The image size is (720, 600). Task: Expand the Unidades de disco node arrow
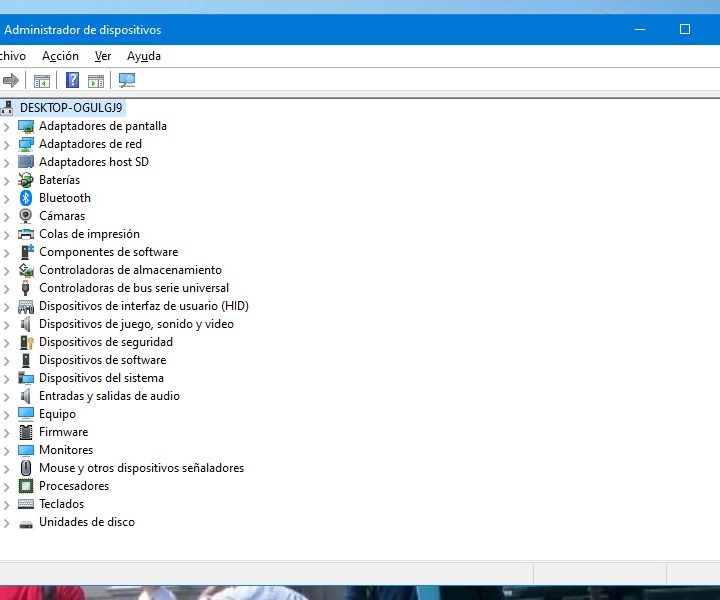(6, 523)
